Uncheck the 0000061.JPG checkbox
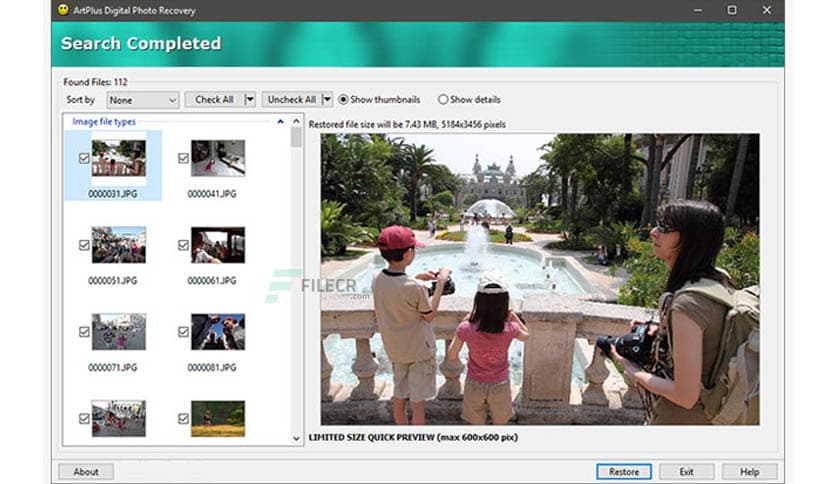 (183, 245)
